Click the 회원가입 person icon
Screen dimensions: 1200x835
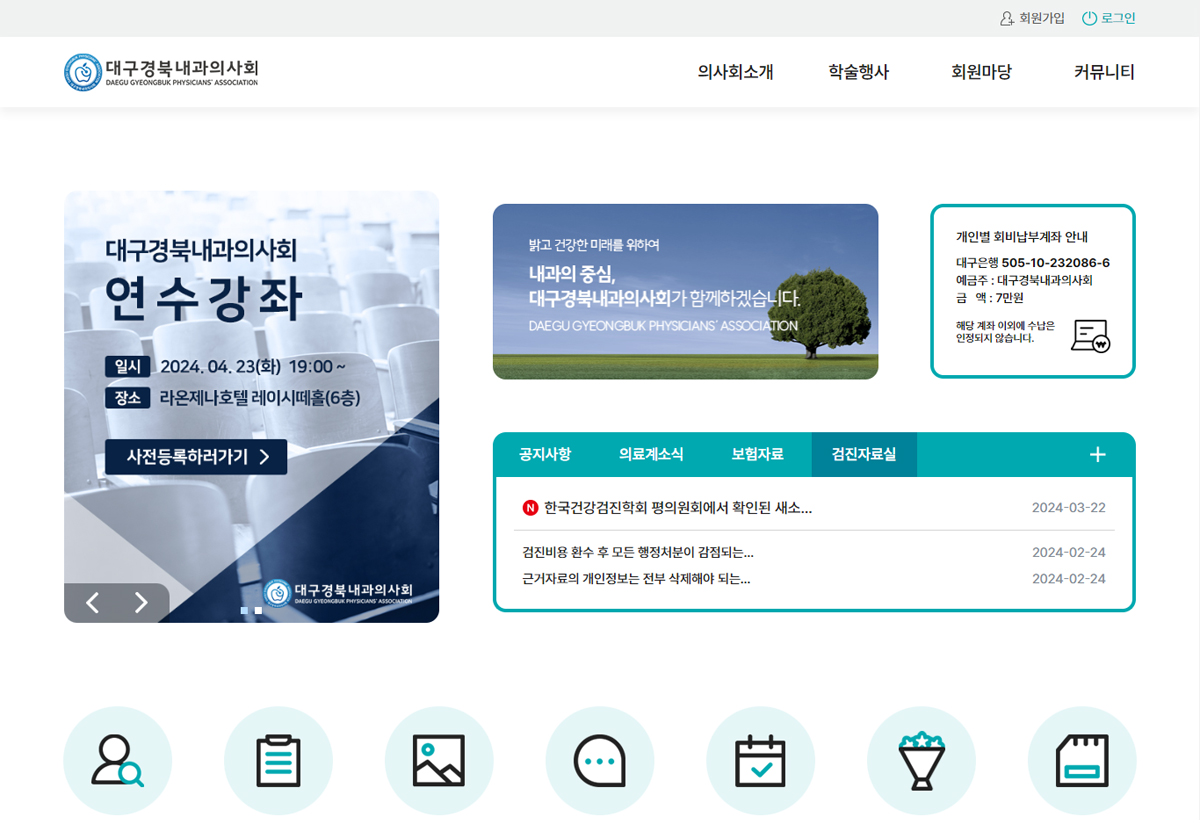(1007, 18)
